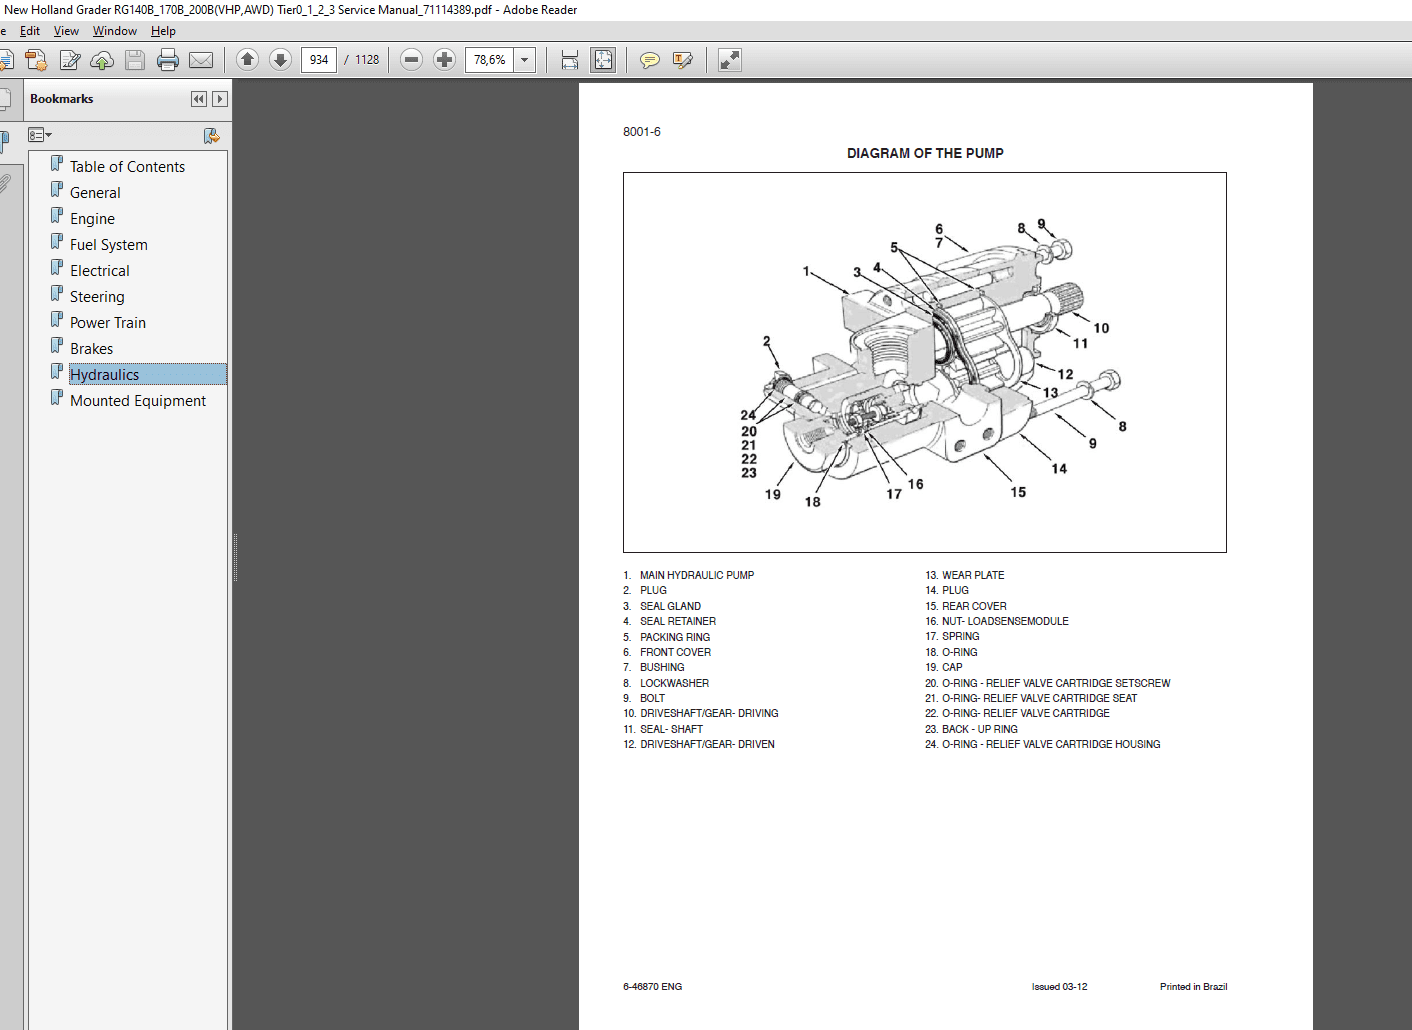This screenshot has width=1412, height=1030.
Task: Switch to Read Mode view
Action: coord(730,60)
